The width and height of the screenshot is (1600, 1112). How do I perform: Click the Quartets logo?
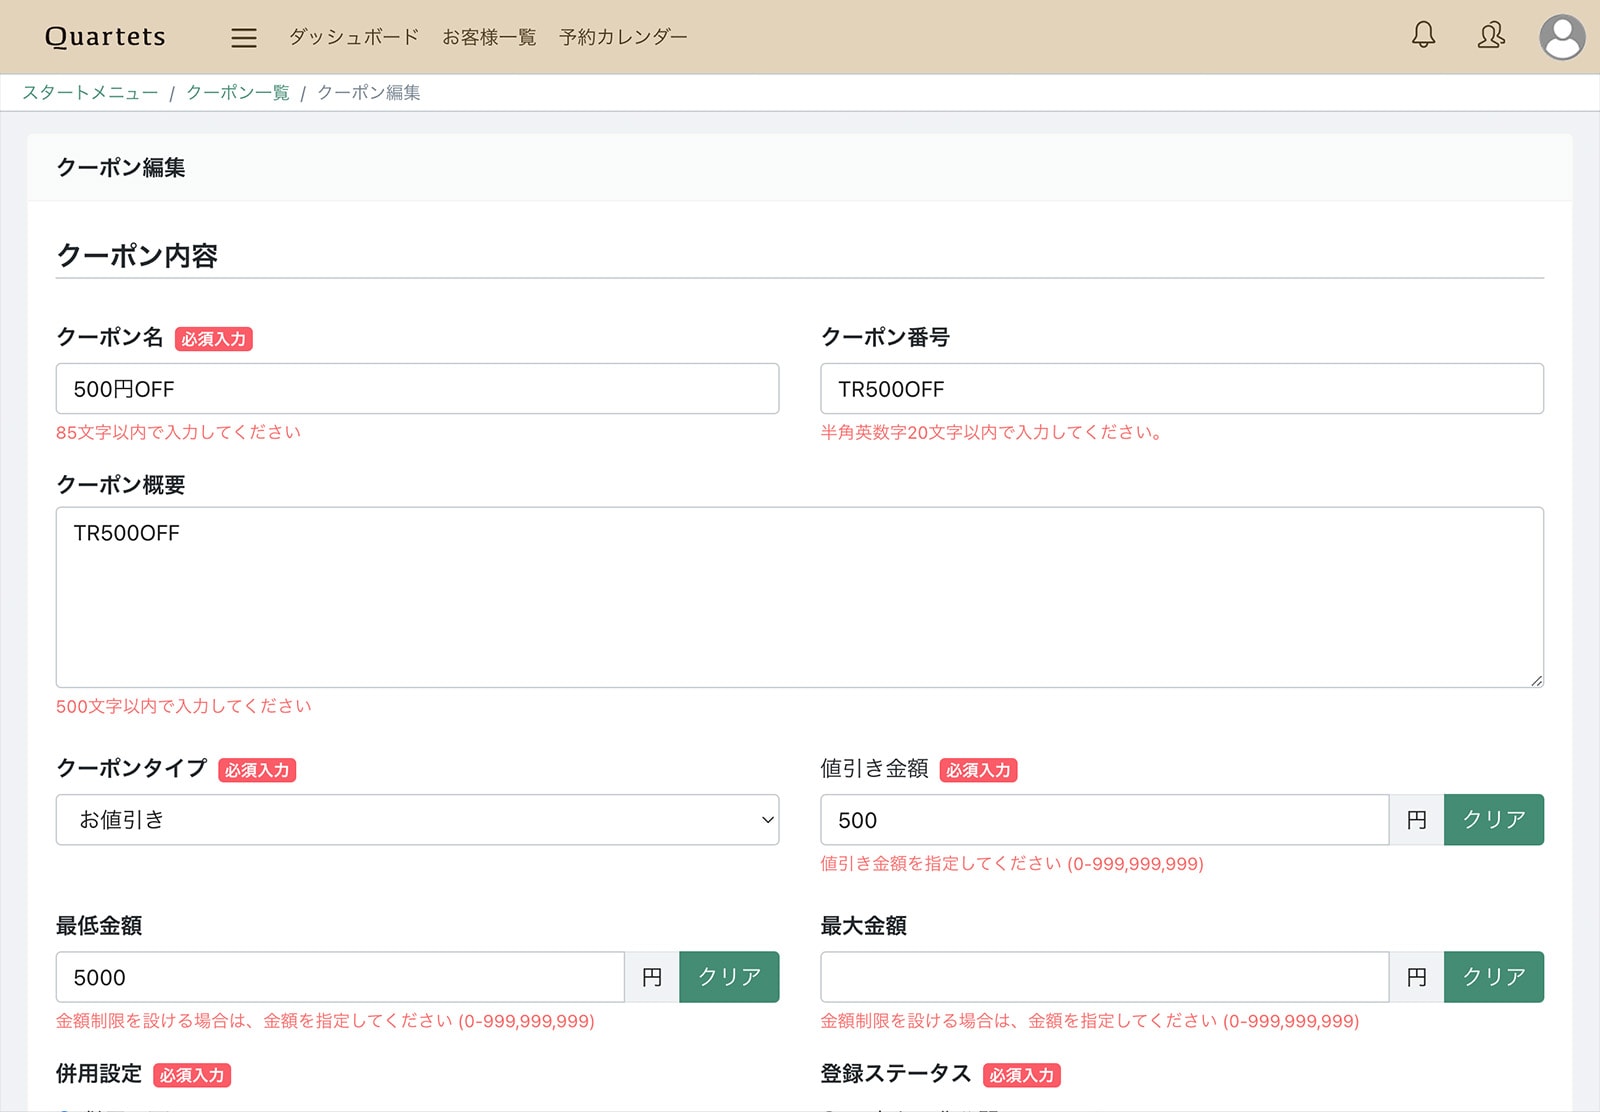(105, 37)
